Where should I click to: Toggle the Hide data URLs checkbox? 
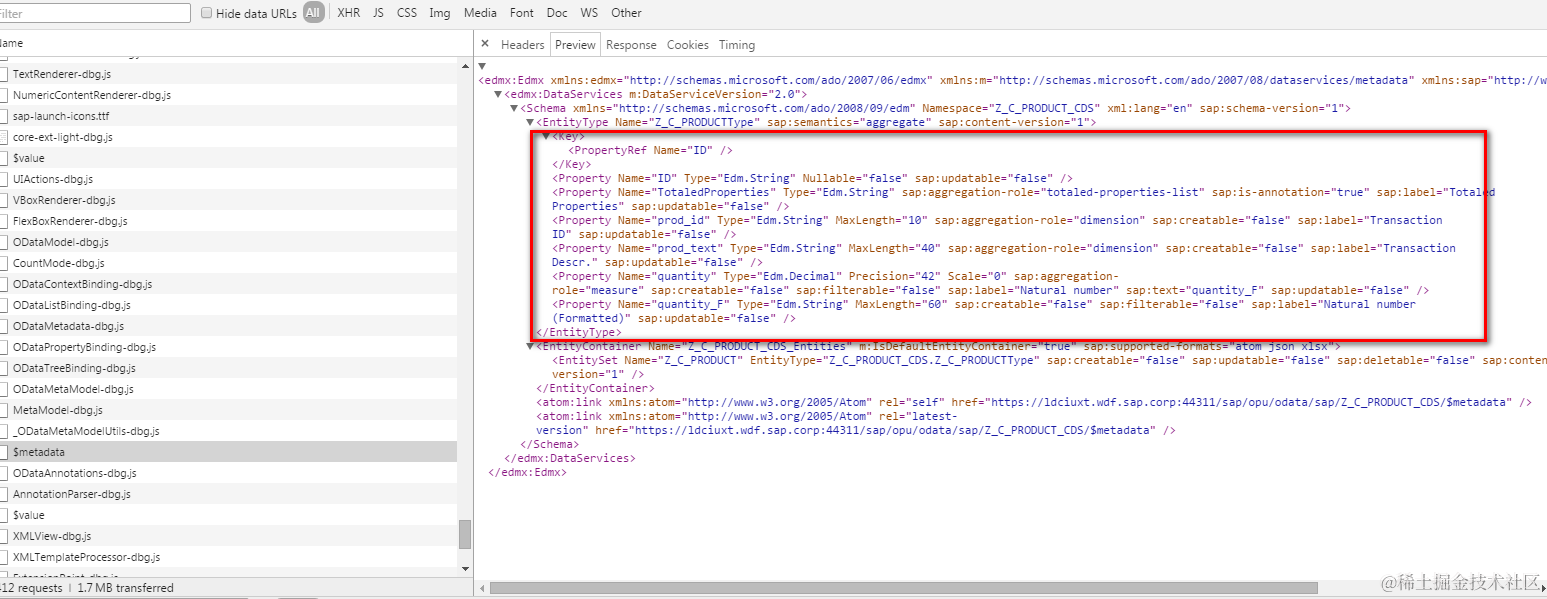tap(207, 13)
